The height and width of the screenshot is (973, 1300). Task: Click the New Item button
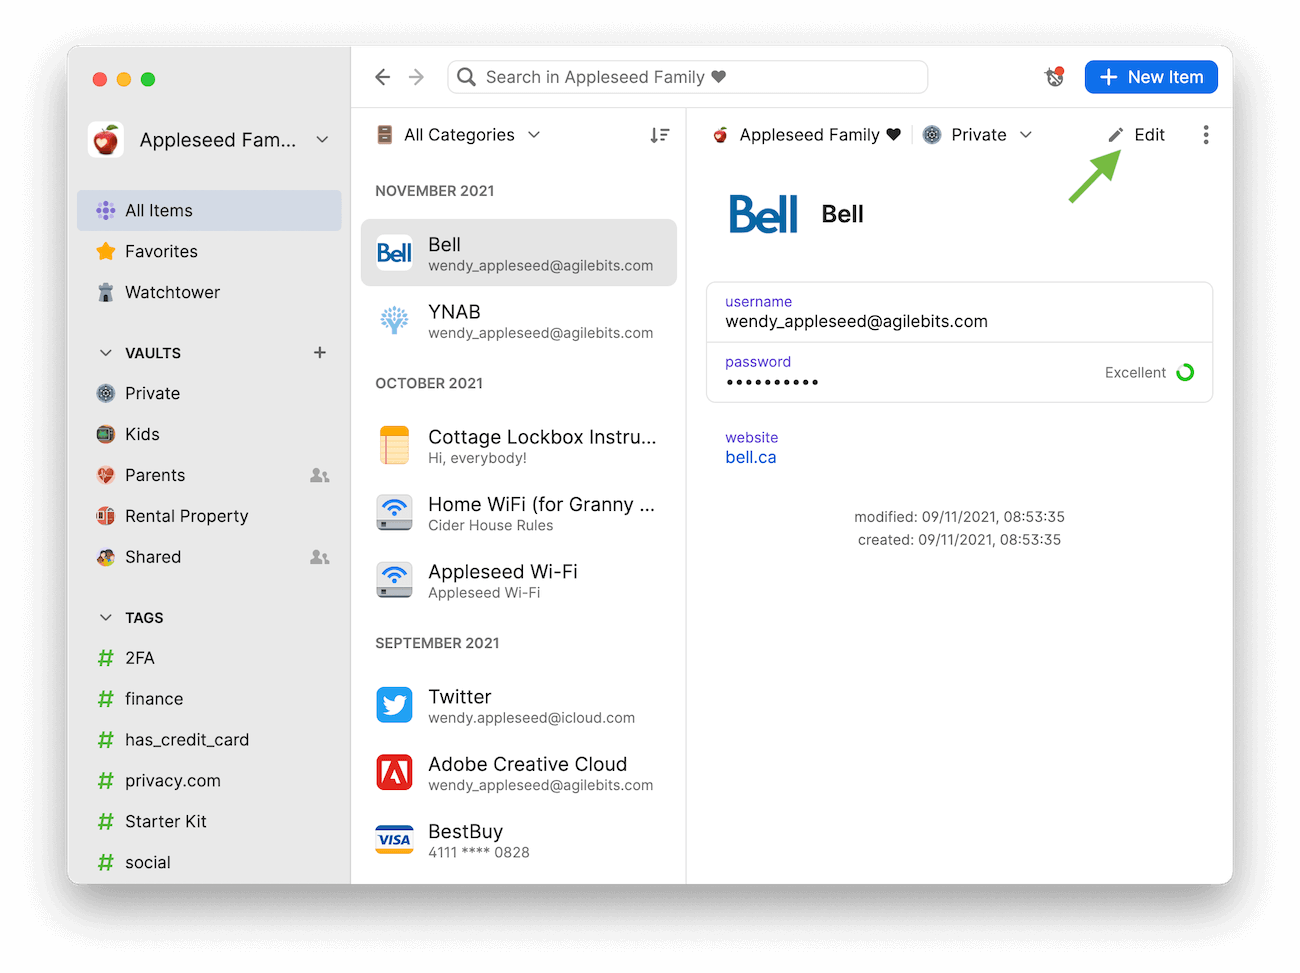[1151, 77]
